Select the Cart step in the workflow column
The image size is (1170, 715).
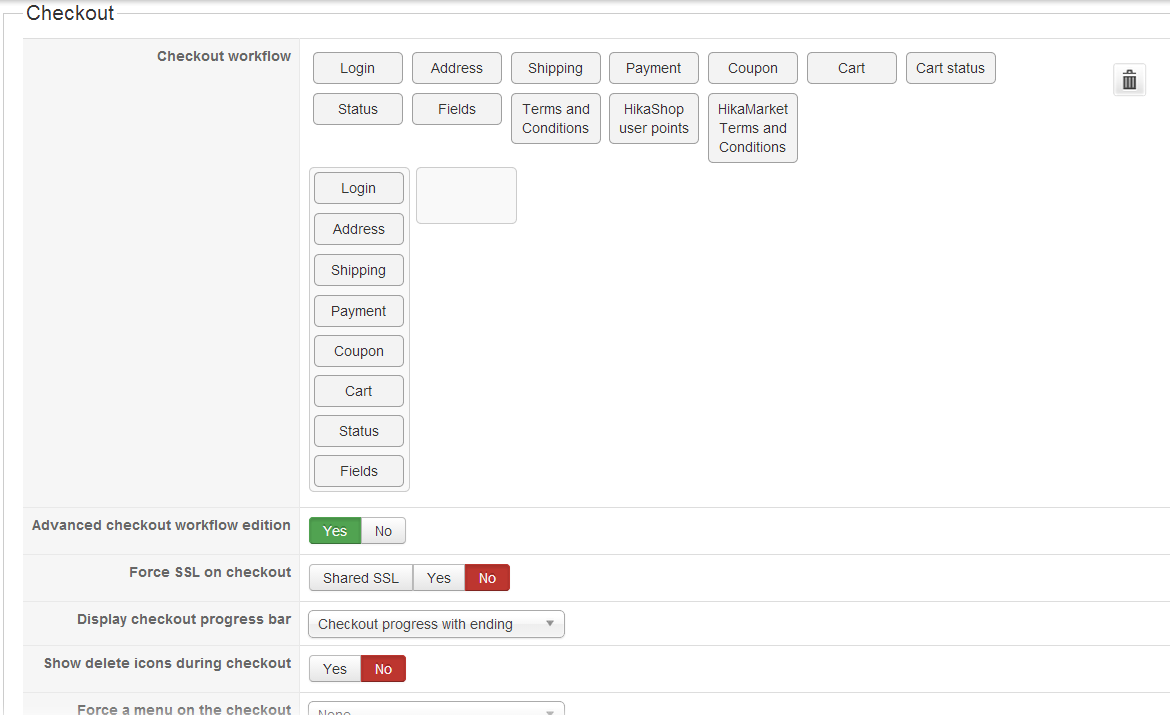pyautogui.click(x=359, y=391)
